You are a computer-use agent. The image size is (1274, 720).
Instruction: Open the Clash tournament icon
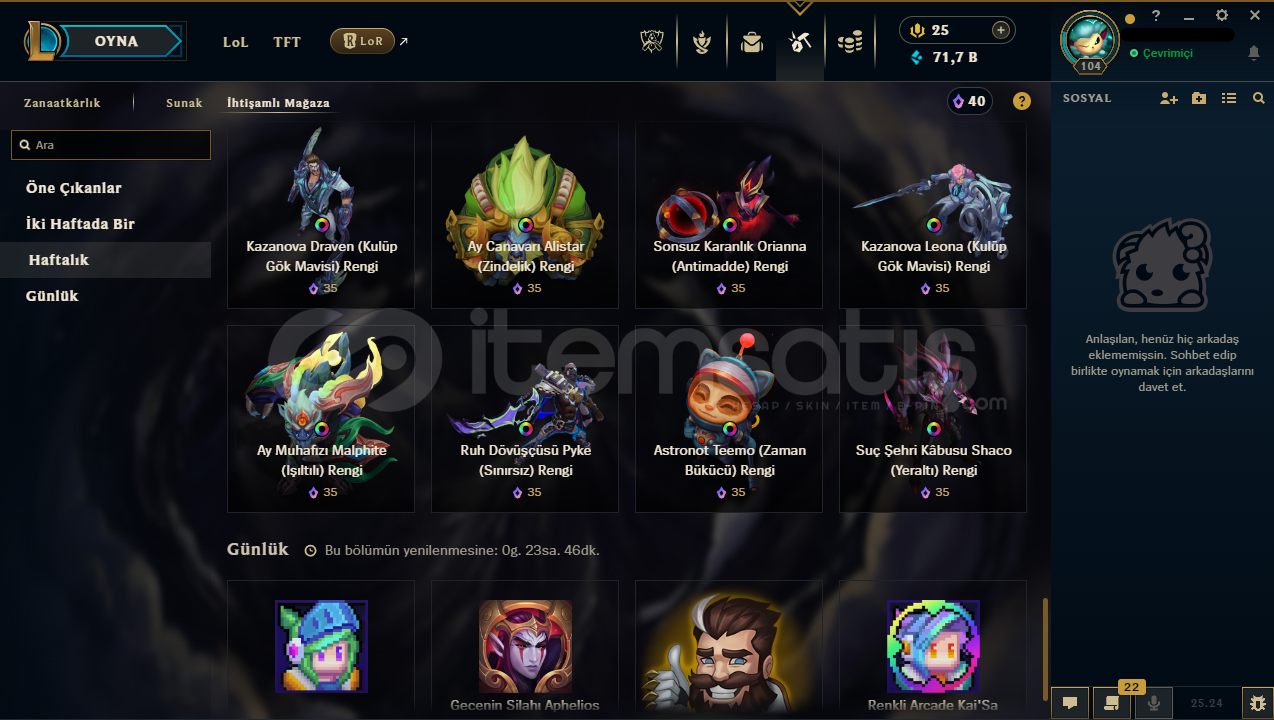coord(653,42)
